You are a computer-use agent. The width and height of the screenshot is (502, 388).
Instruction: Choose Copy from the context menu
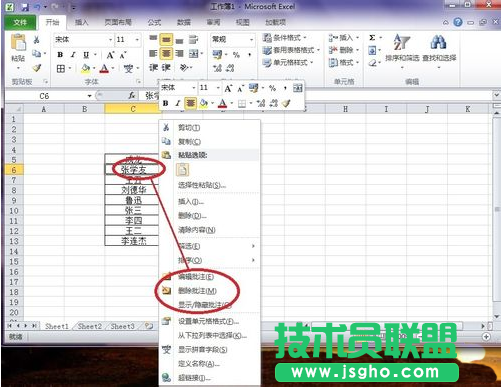click(x=209, y=142)
